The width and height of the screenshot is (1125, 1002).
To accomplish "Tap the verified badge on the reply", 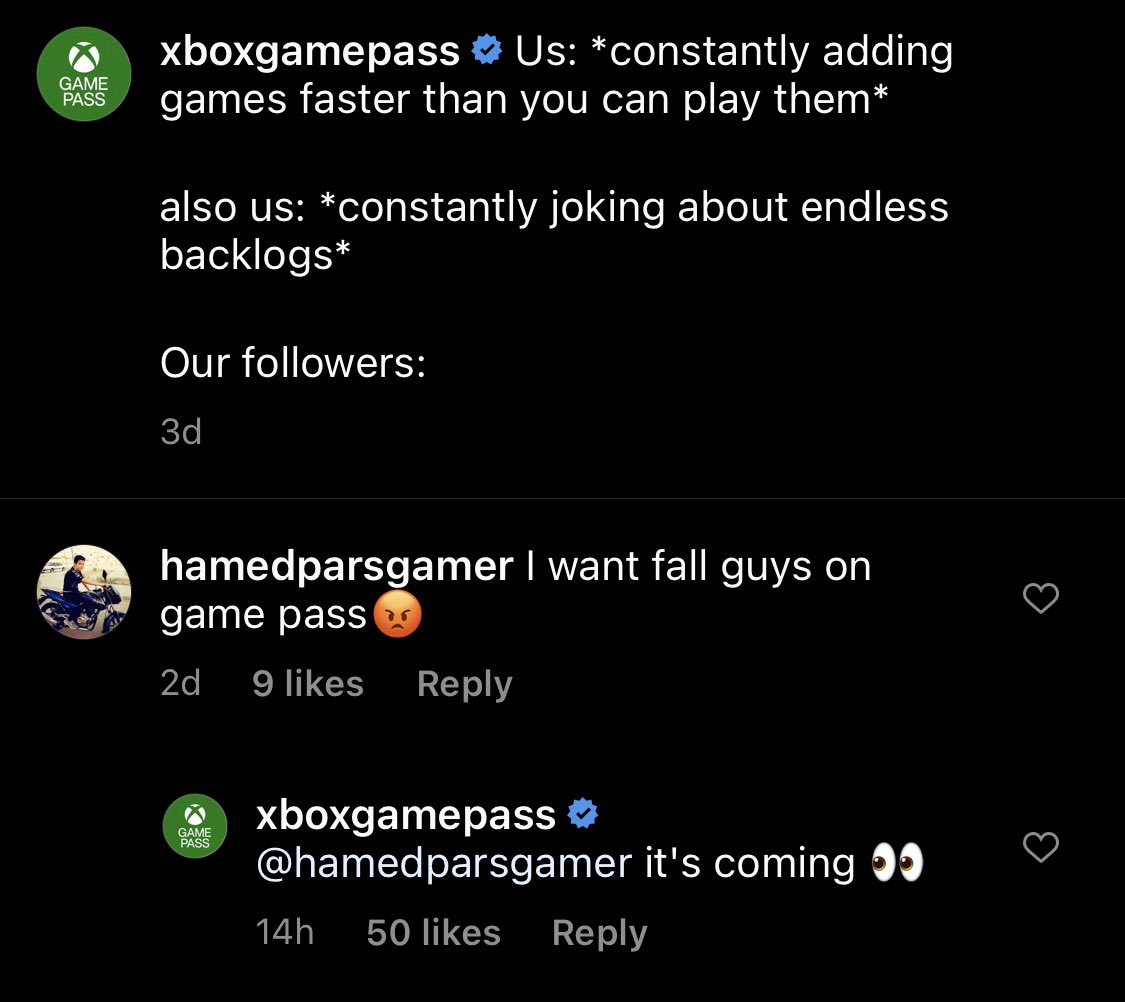I will click(583, 815).
